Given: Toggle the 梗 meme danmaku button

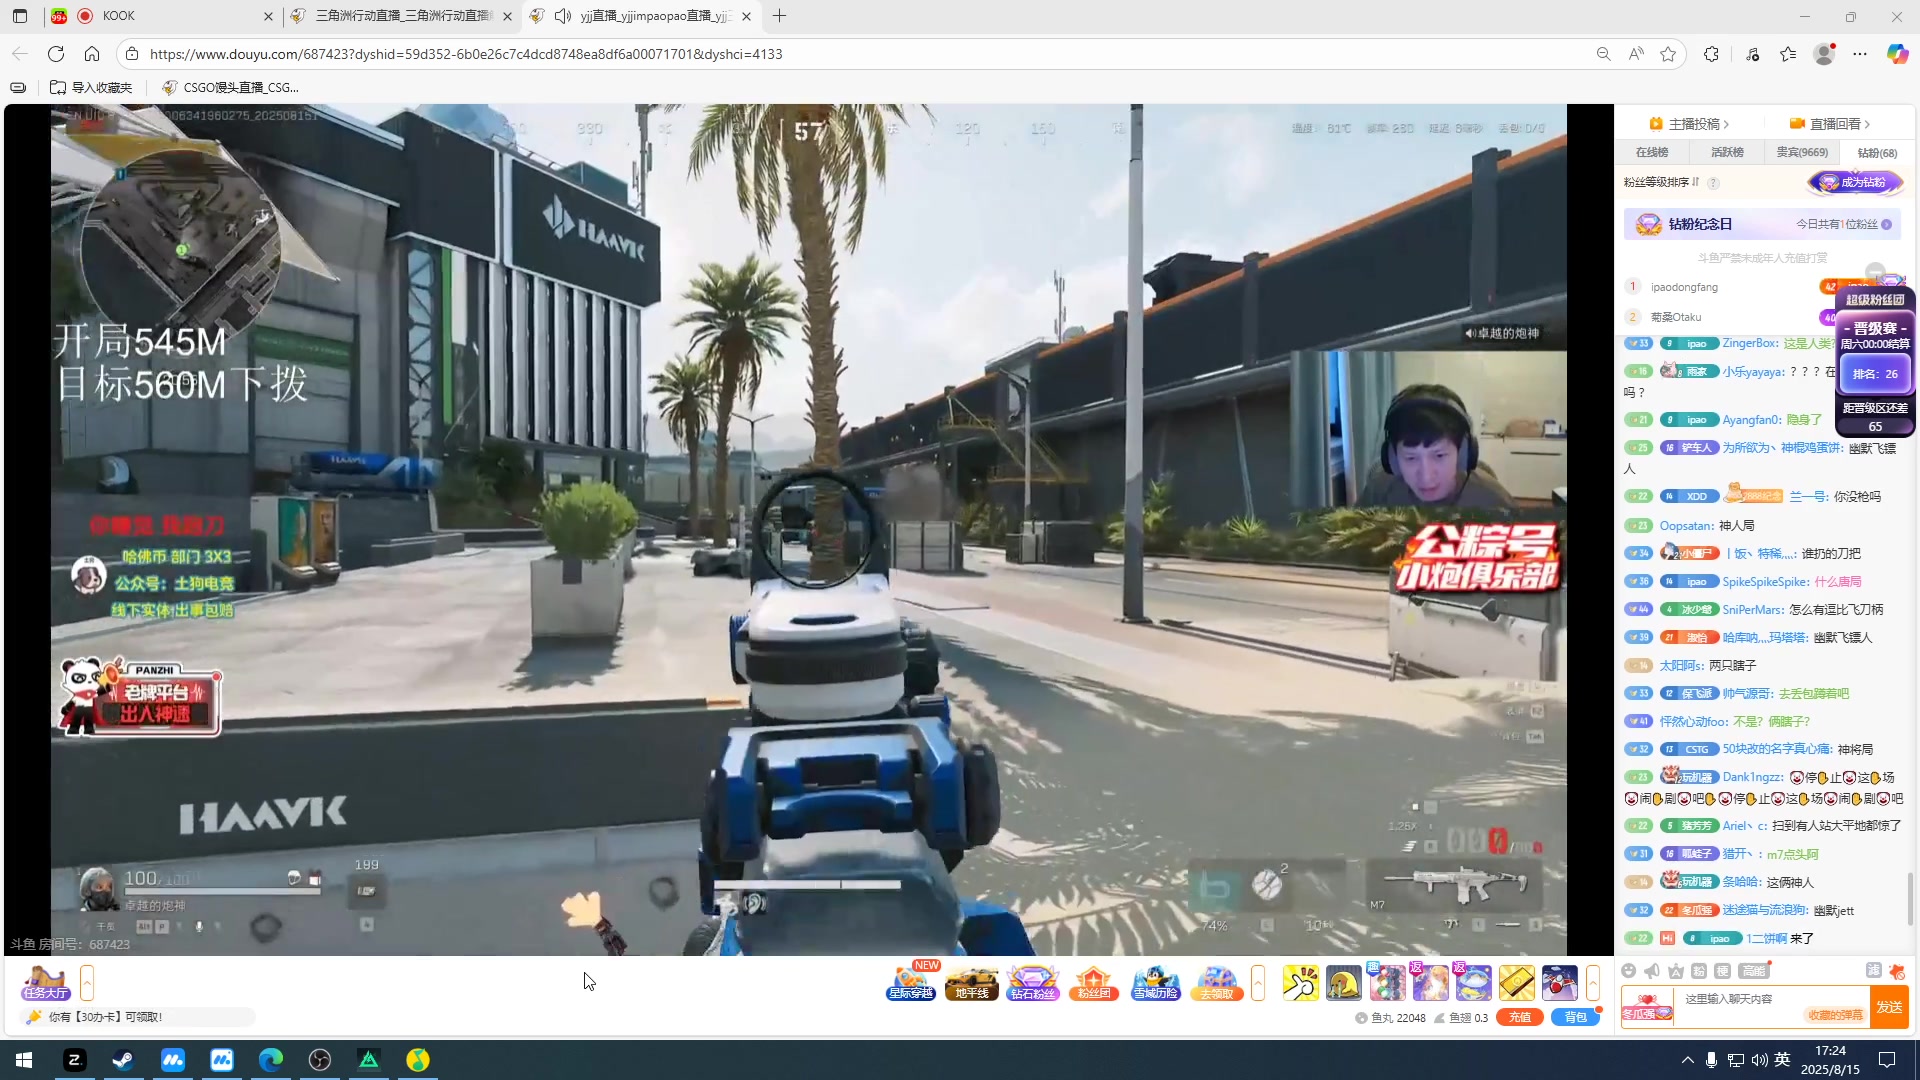Looking at the screenshot, I should pos(1722,971).
